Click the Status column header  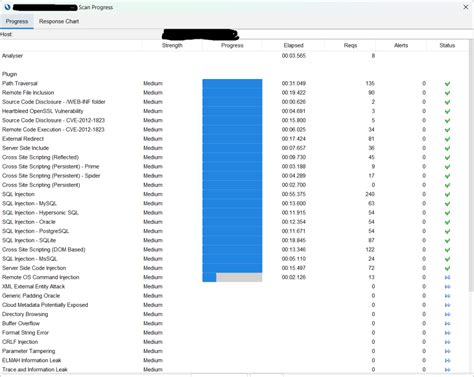tap(447, 45)
